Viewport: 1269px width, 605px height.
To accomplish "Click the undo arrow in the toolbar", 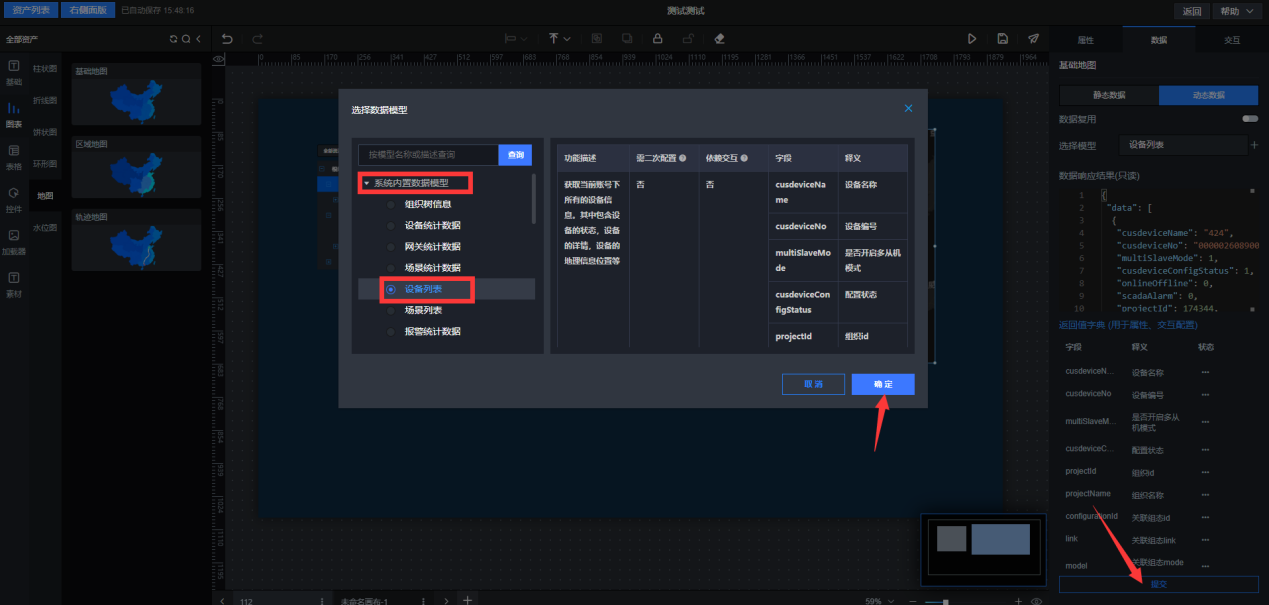I will [x=228, y=39].
